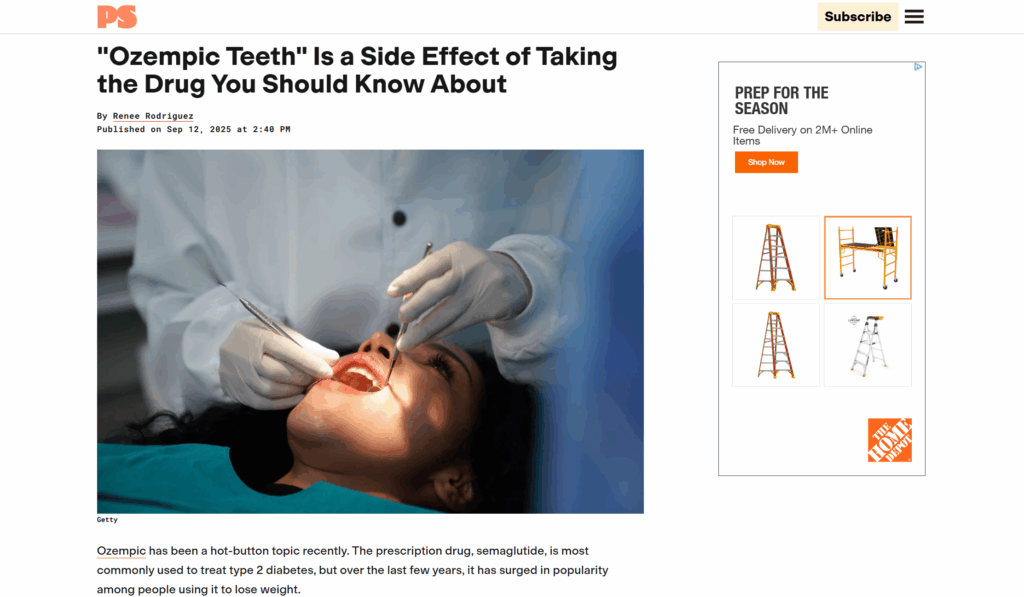The width and height of the screenshot is (1024, 597).
Task: Click the dentist hero image
Action: (370, 331)
